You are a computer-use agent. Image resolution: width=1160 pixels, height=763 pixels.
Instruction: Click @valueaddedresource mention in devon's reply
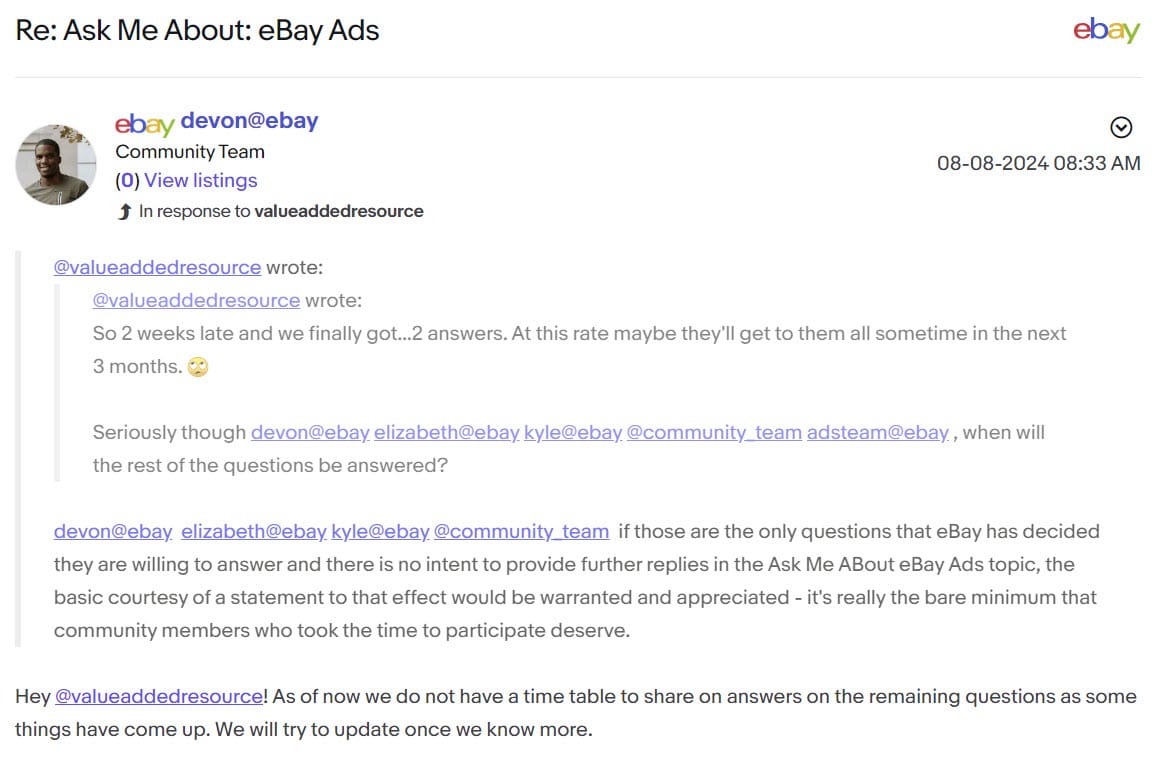(158, 696)
